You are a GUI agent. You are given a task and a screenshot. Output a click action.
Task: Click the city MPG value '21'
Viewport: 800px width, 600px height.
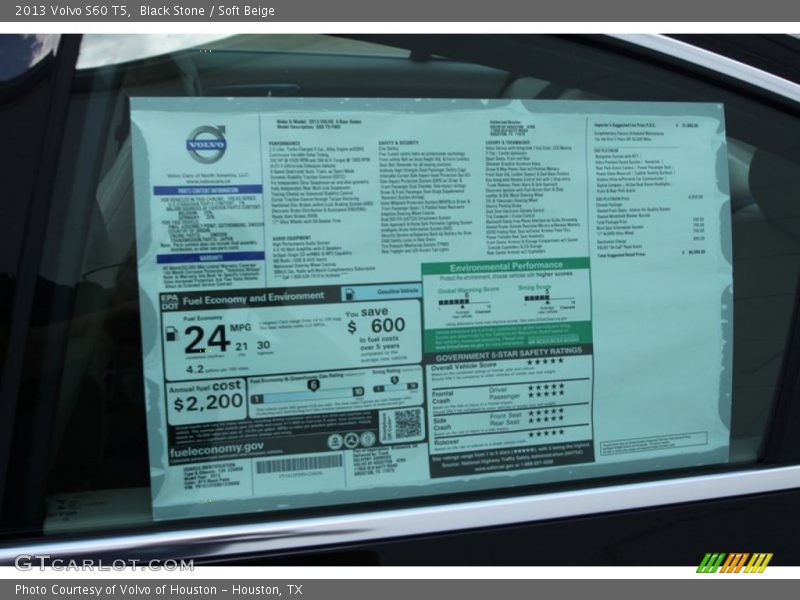click(241, 346)
